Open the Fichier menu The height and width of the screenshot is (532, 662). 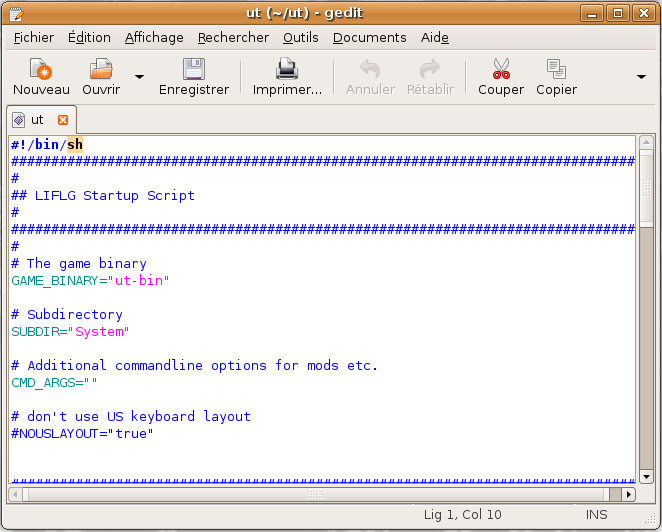[34, 37]
